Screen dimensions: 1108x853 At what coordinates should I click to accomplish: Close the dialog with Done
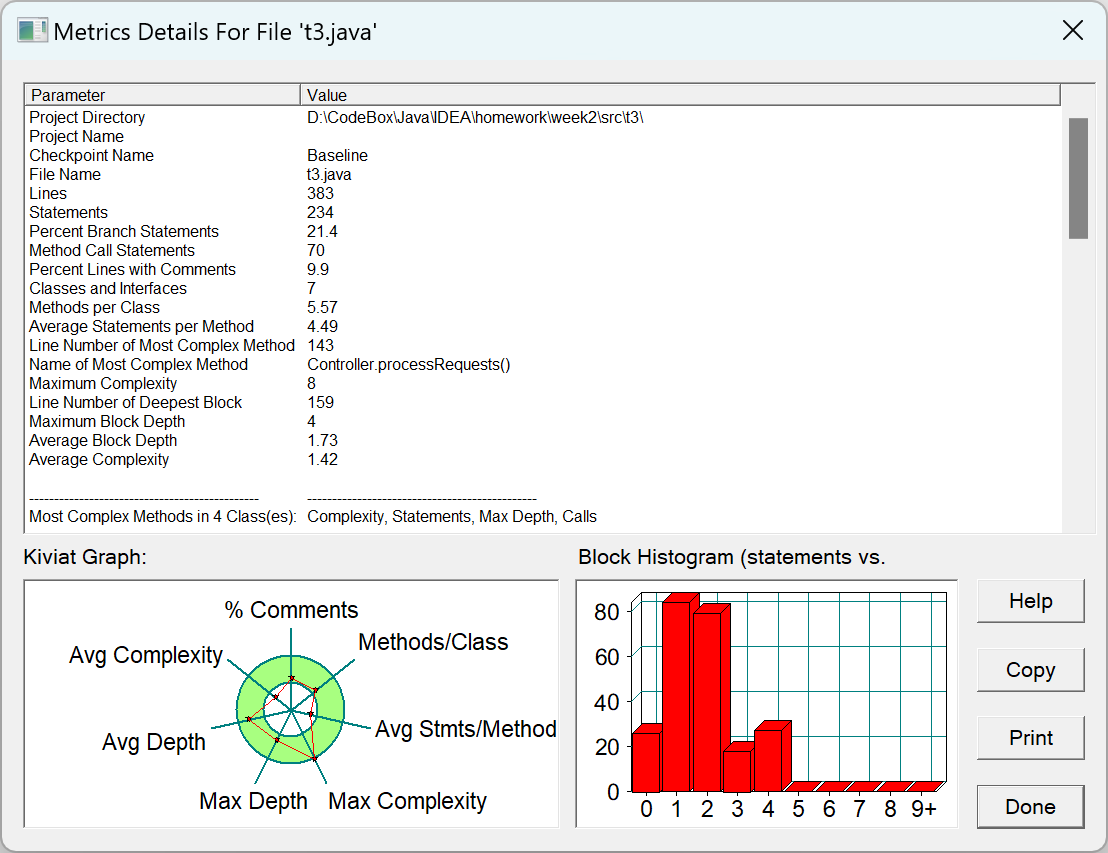(x=1030, y=806)
